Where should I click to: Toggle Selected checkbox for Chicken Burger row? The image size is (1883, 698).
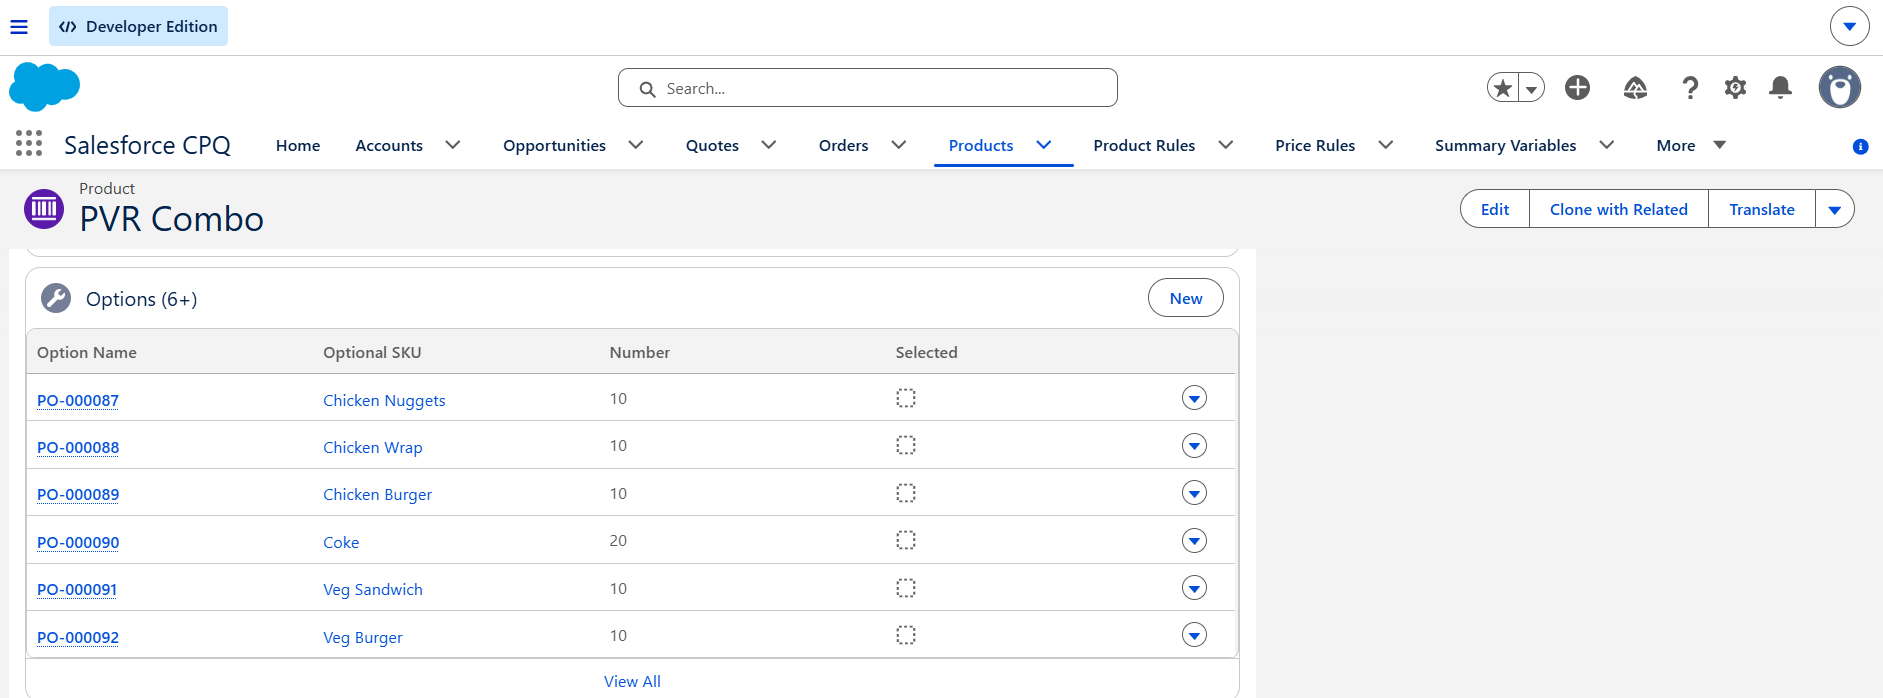pyautogui.click(x=906, y=493)
